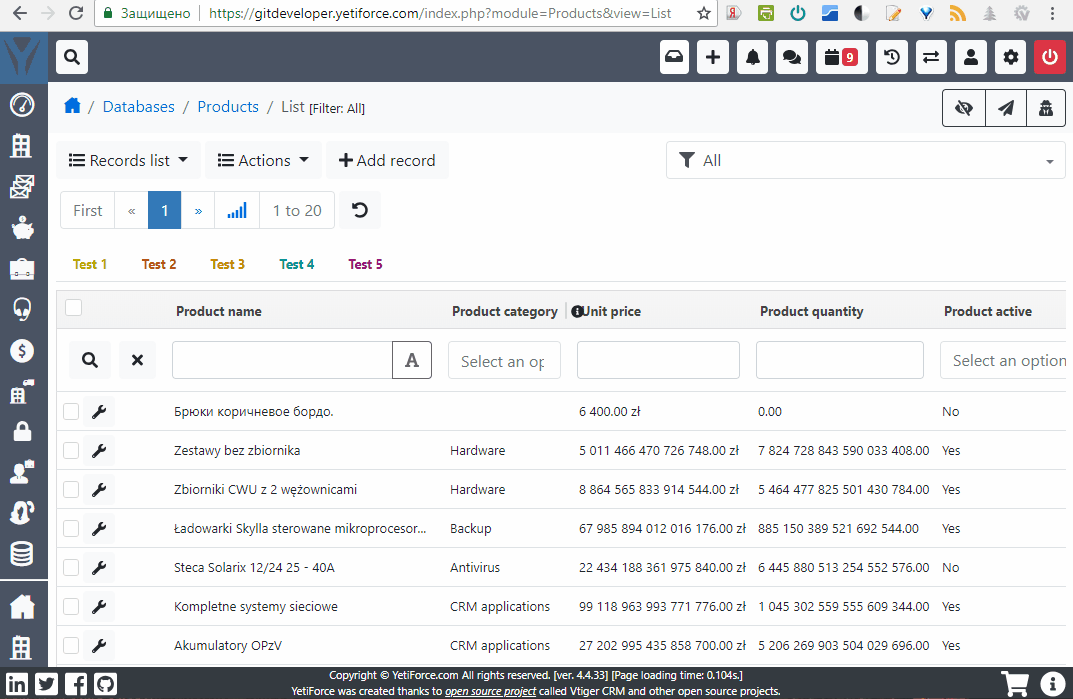This screenshot has width=1073, height=699.
Task: Click the record count bars button
Action: tap(237, 210)
